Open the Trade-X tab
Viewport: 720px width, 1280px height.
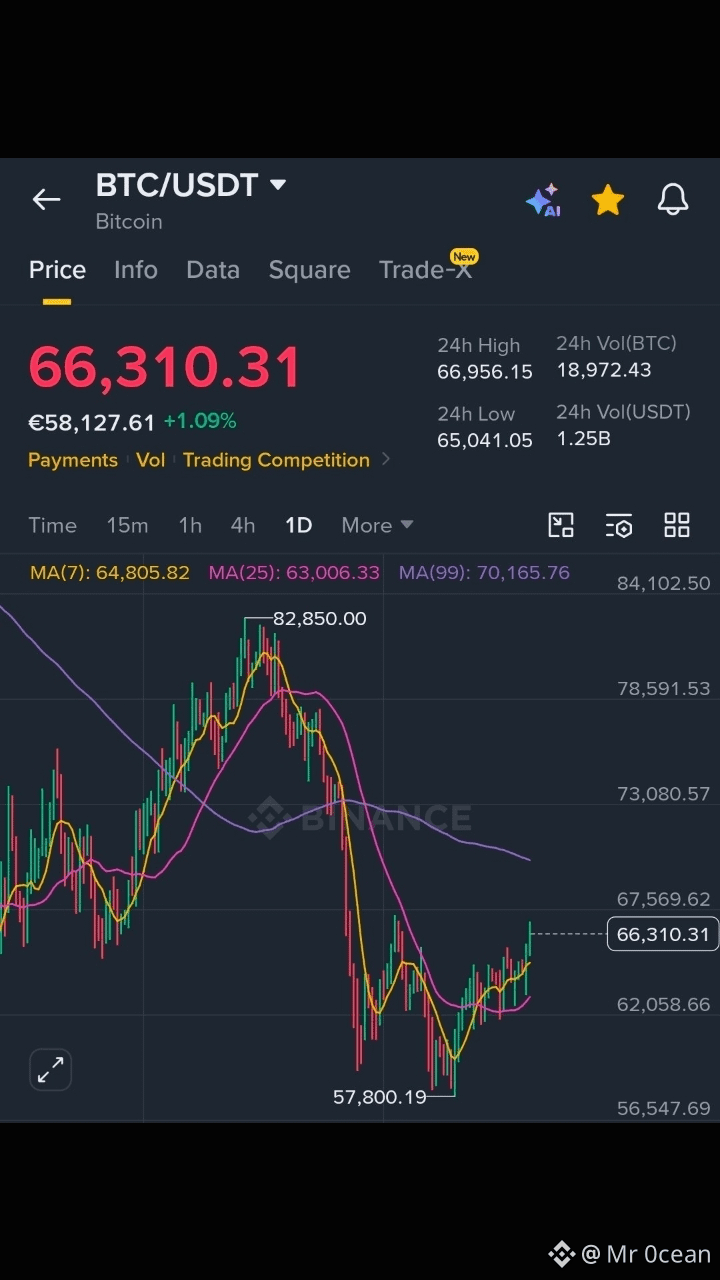(x=425, y=270)
